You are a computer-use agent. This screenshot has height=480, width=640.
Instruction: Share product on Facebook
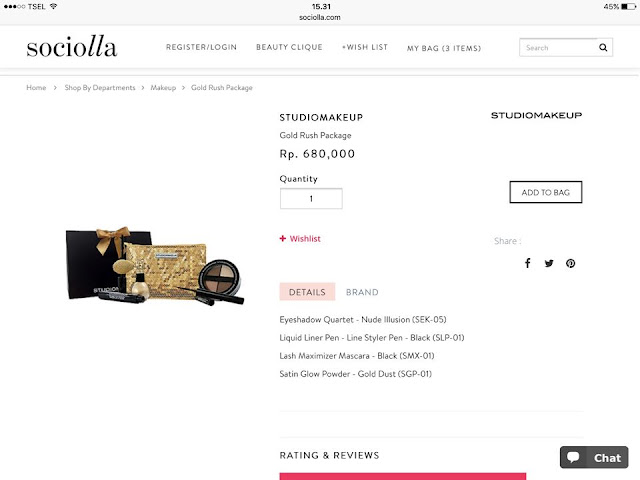click(527, 263)
